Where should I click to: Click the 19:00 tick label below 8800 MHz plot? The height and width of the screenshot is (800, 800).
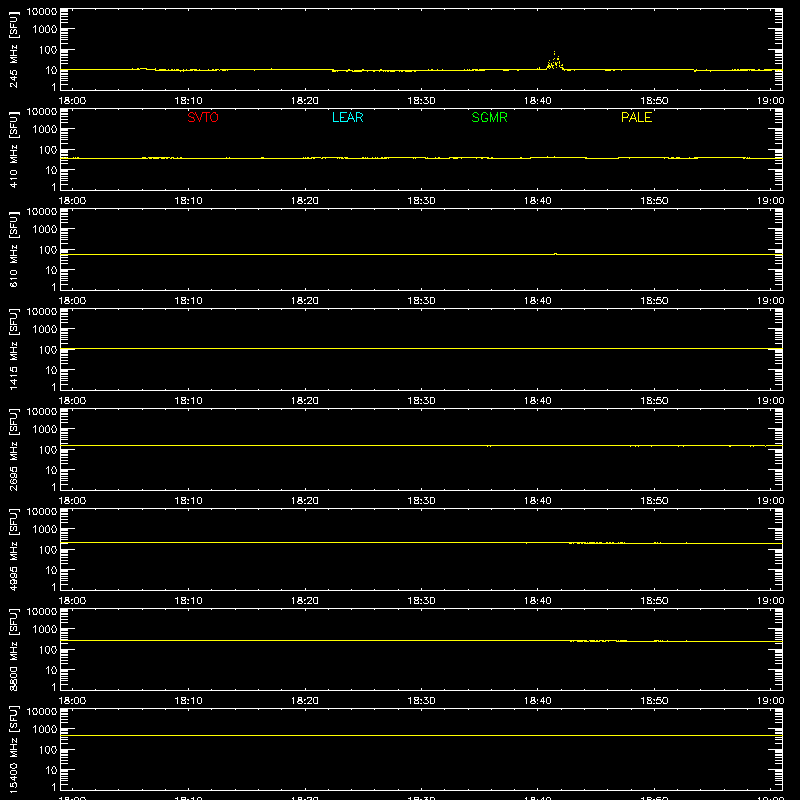point(770,701)
